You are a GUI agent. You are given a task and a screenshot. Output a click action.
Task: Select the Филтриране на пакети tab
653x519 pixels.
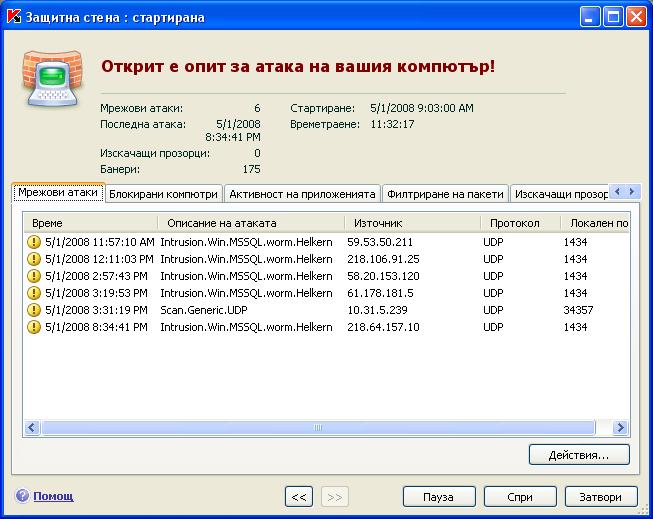tap(443, 193)
